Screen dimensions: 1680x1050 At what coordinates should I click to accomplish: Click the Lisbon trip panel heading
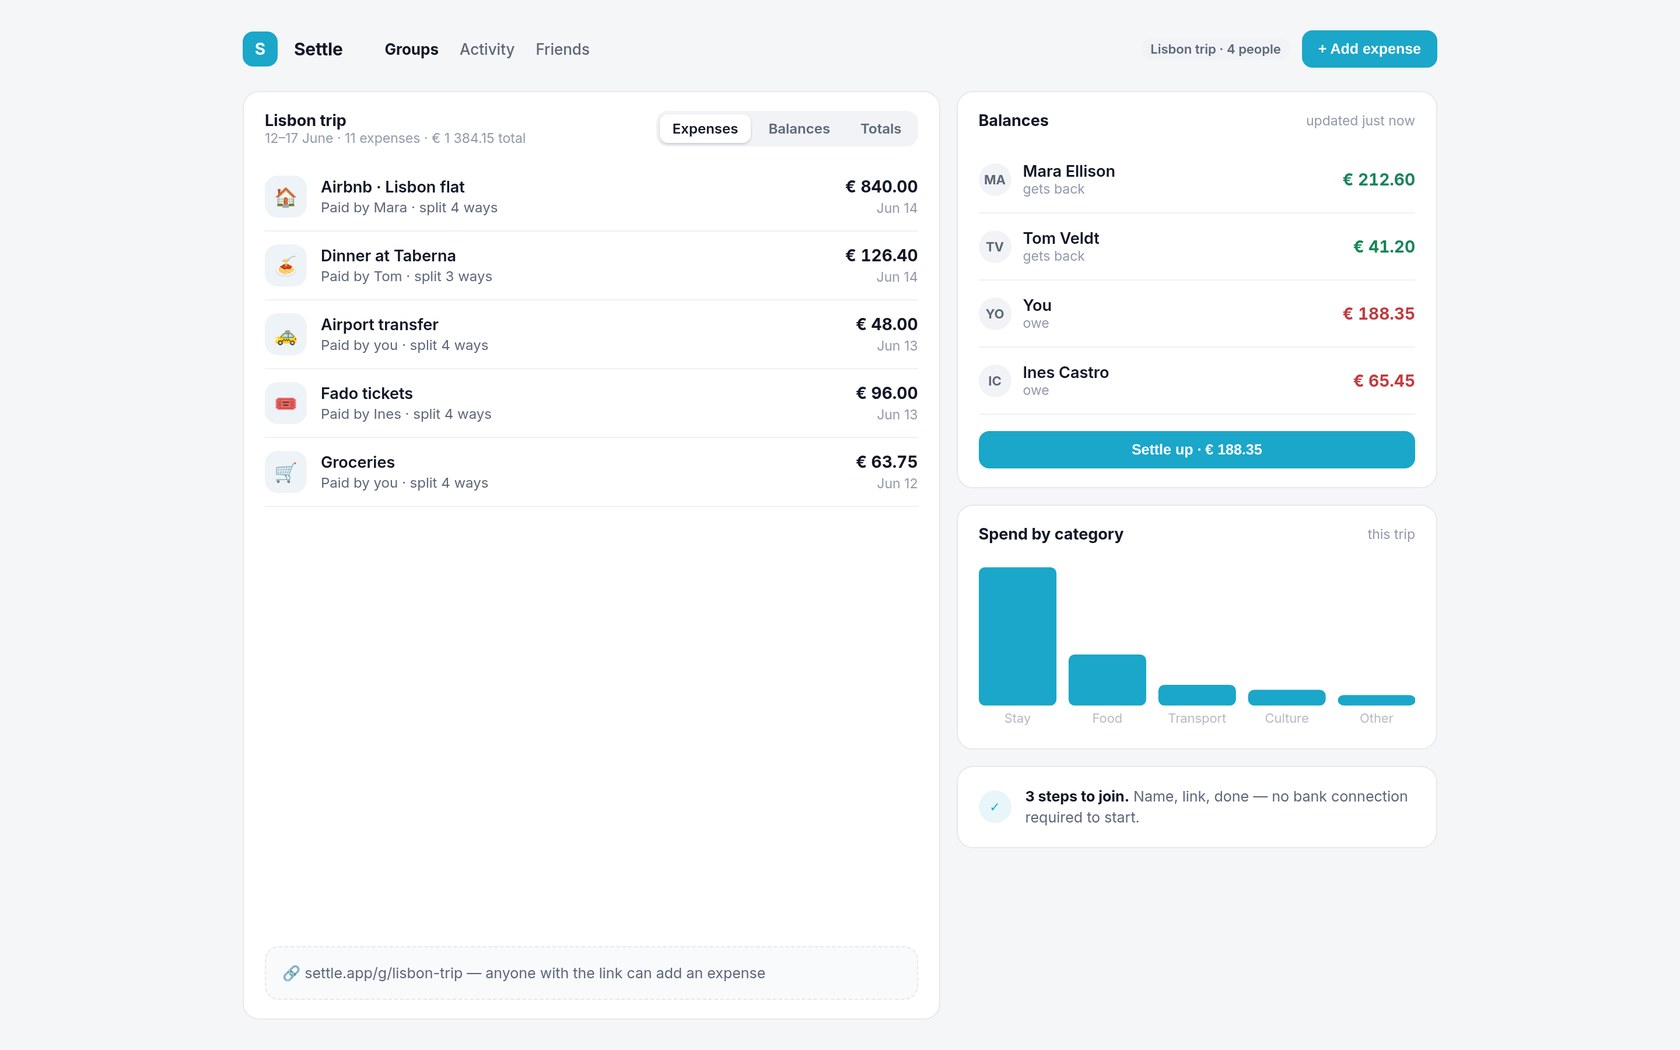pyautogui.click(x=305, y=121)
